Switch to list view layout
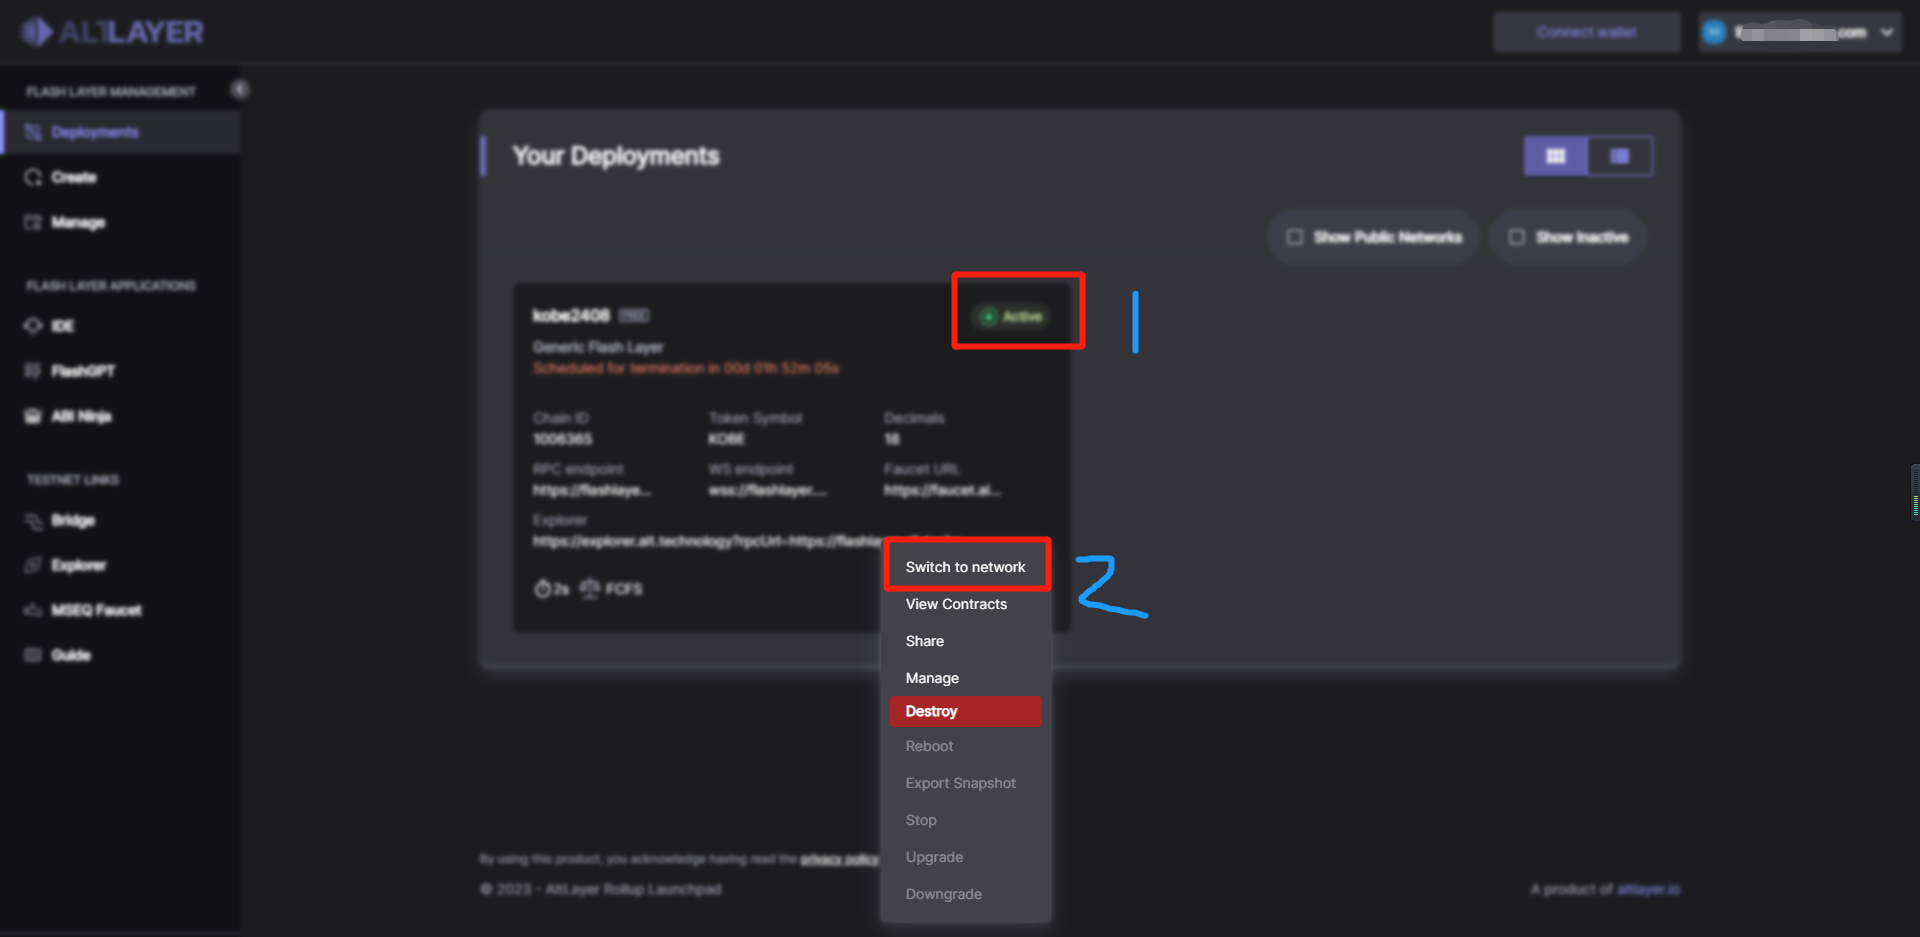Screen dimensions: 1920x937 (x=1620, y=156)
